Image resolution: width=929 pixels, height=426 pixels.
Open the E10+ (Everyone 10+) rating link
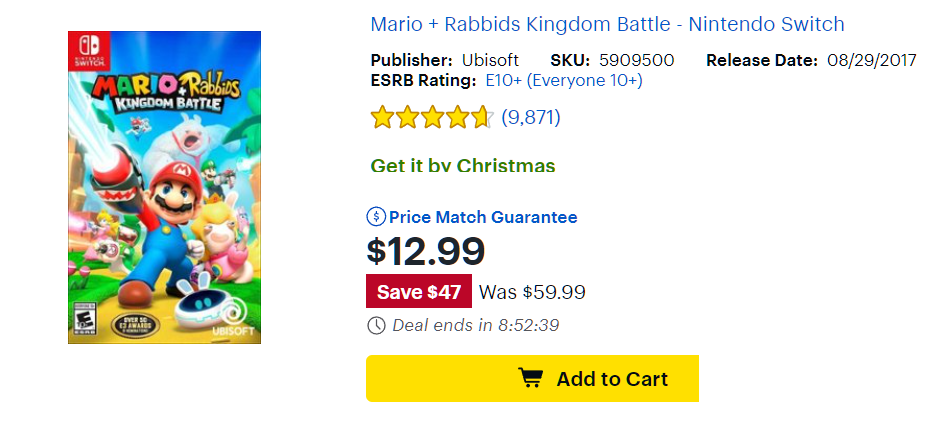564,81
